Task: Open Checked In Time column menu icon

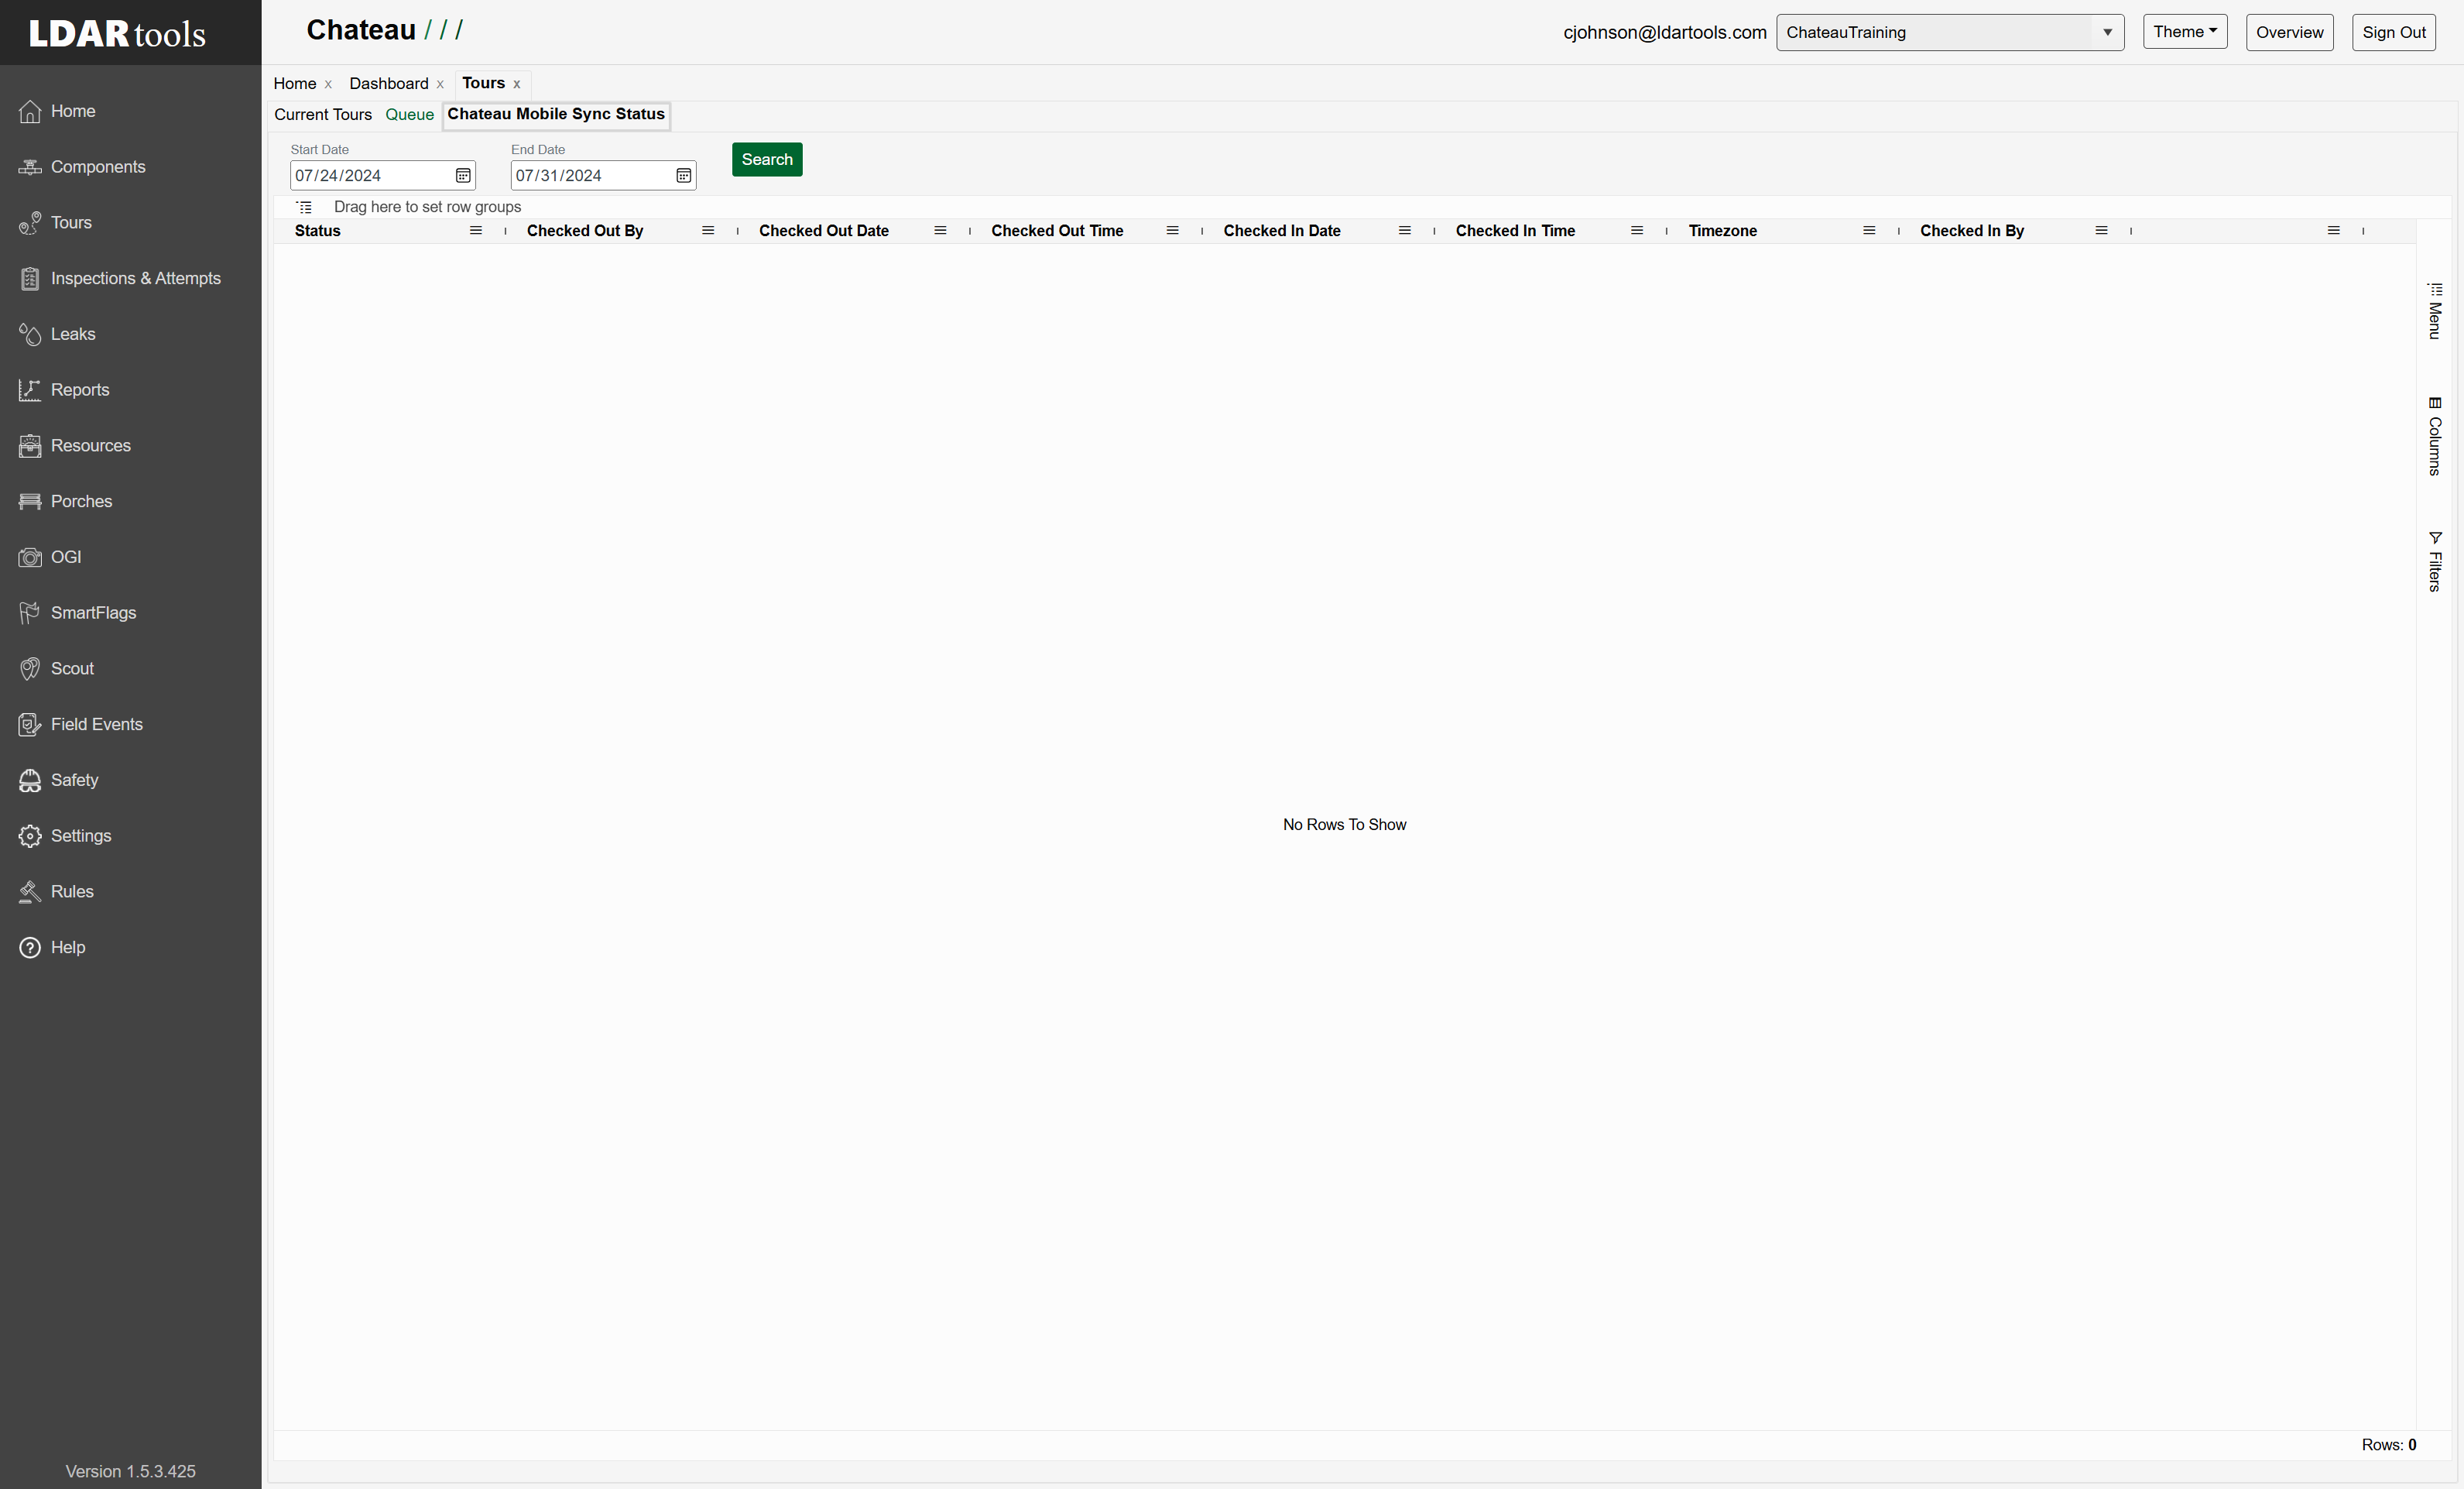Action: [1637, 231]
